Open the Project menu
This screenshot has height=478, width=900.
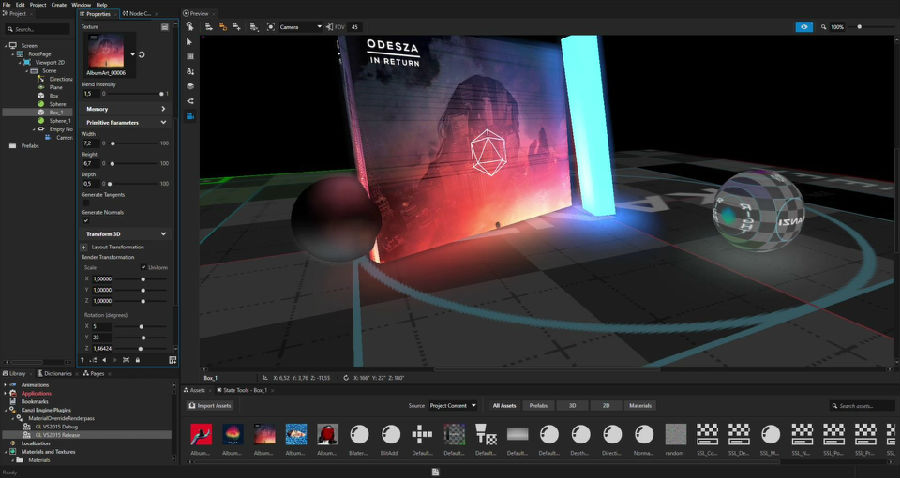point(38,5)
